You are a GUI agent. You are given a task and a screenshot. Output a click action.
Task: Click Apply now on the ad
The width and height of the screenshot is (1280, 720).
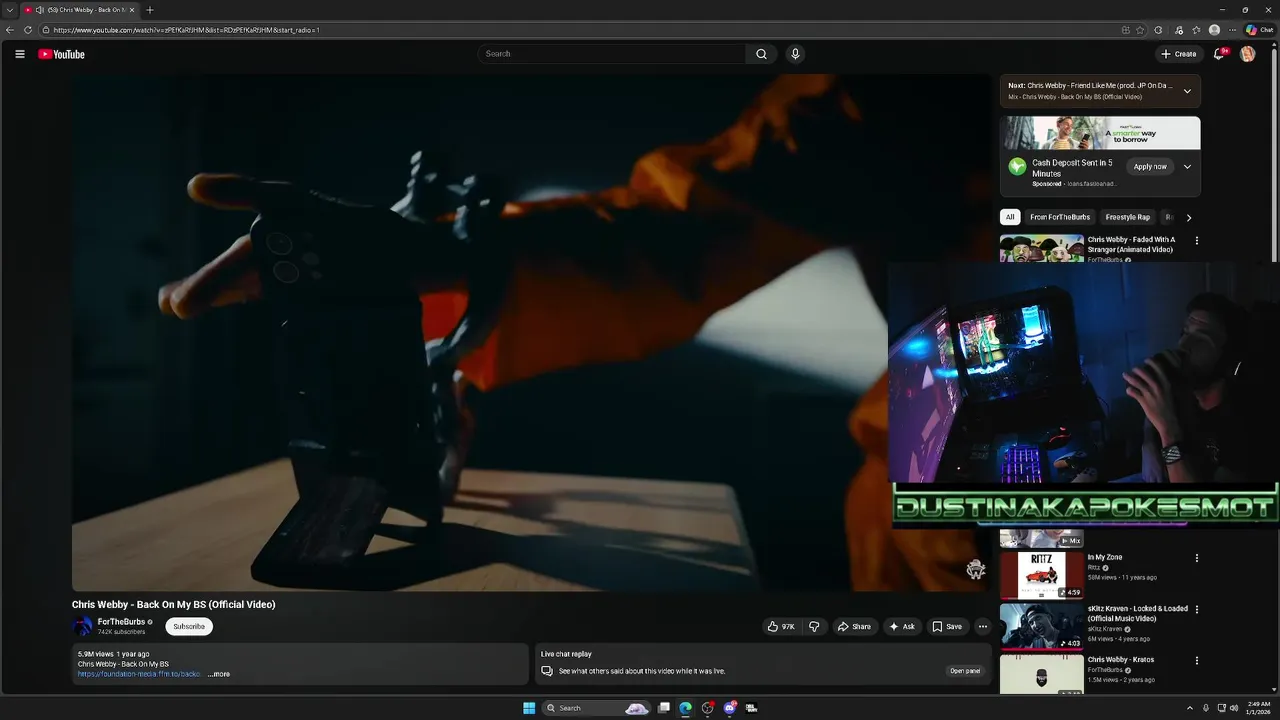1150,167
